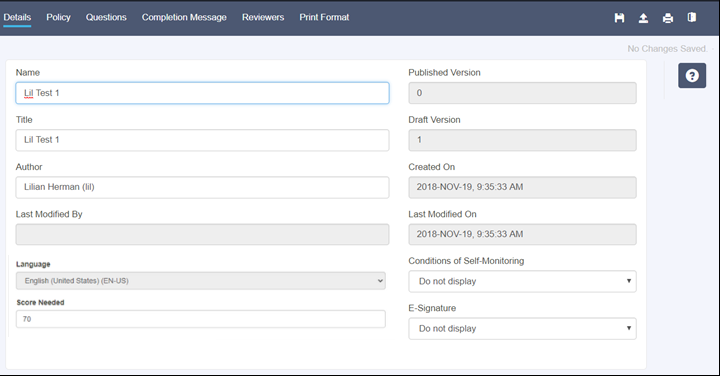Click the Publish upload arrow icon
The width and height of the screenshot is (720, 376).
(x=643, y=17)
